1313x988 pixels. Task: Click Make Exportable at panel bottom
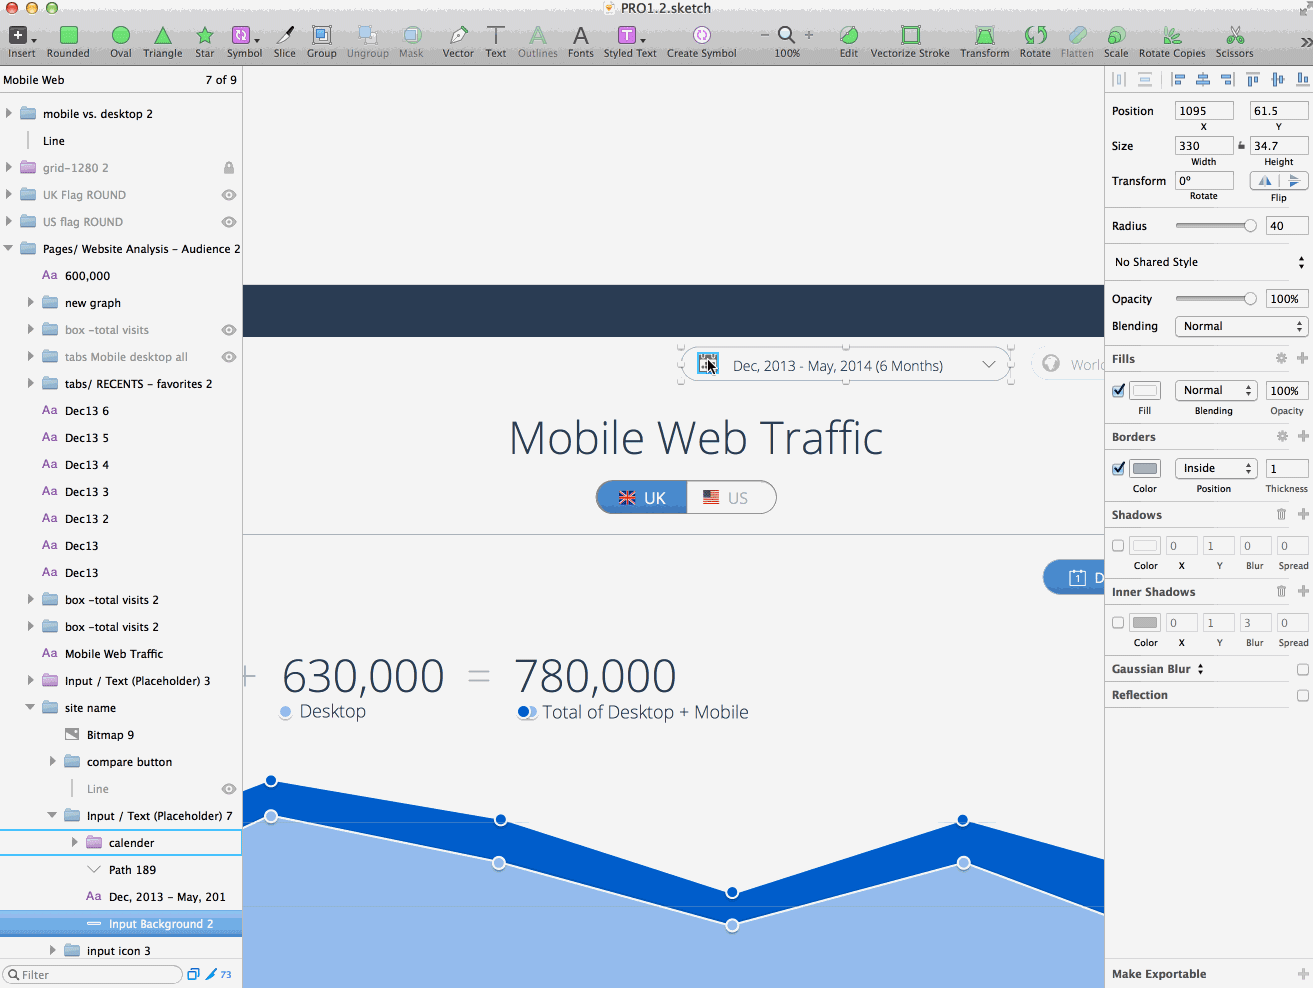[x=1159, y=974]
